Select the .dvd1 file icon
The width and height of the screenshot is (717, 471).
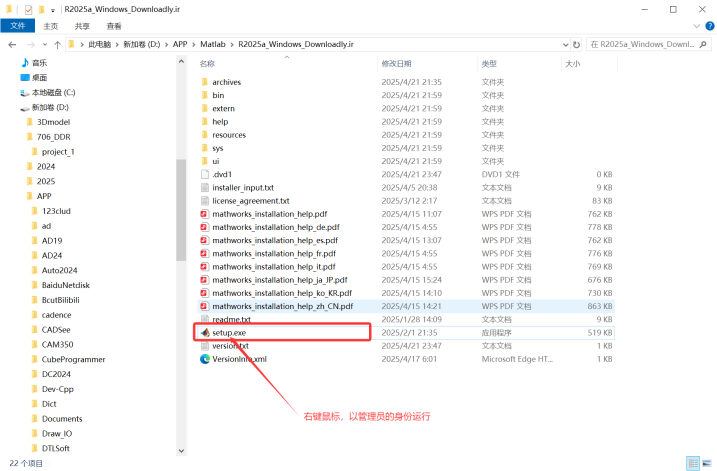click(205, 174)
